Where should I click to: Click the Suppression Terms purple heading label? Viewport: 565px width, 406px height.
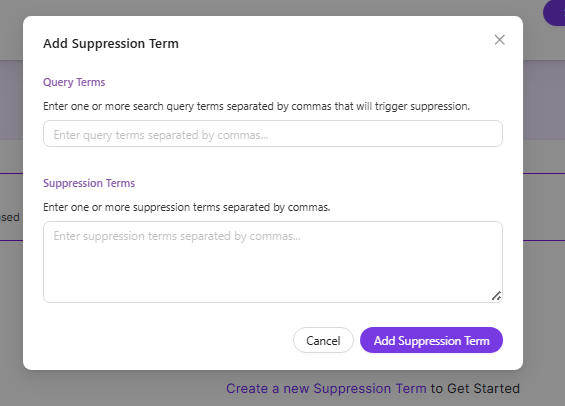point(89,183)
